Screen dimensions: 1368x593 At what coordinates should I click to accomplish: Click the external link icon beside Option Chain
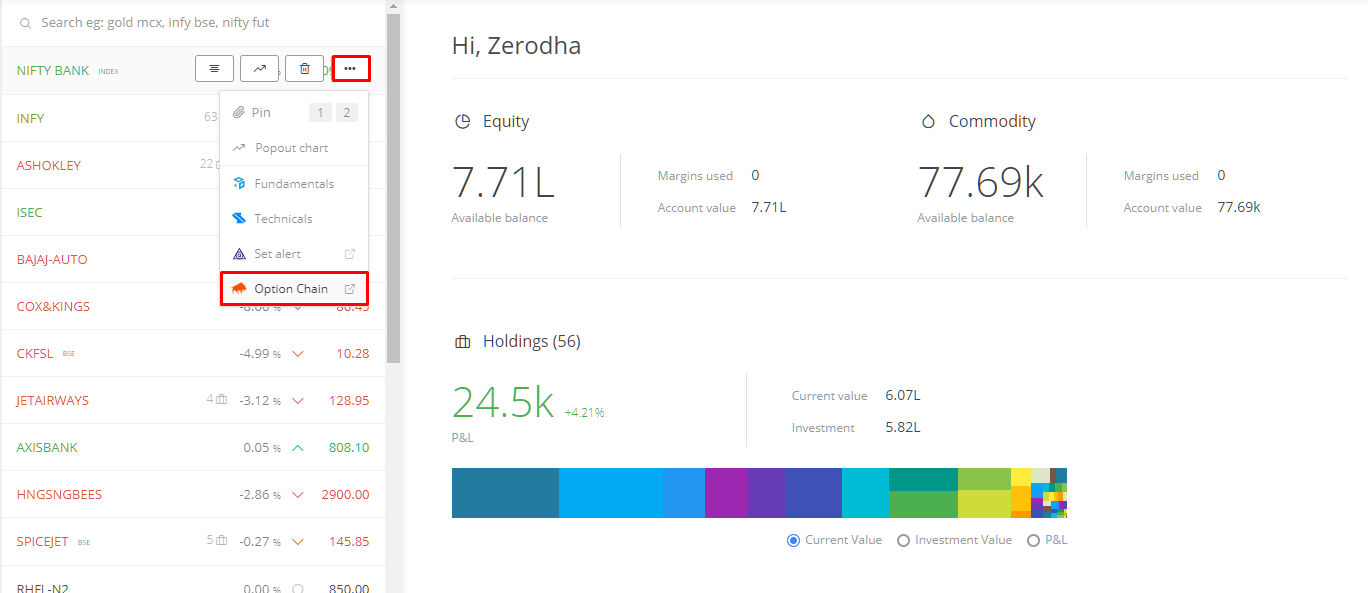(350, 289)
